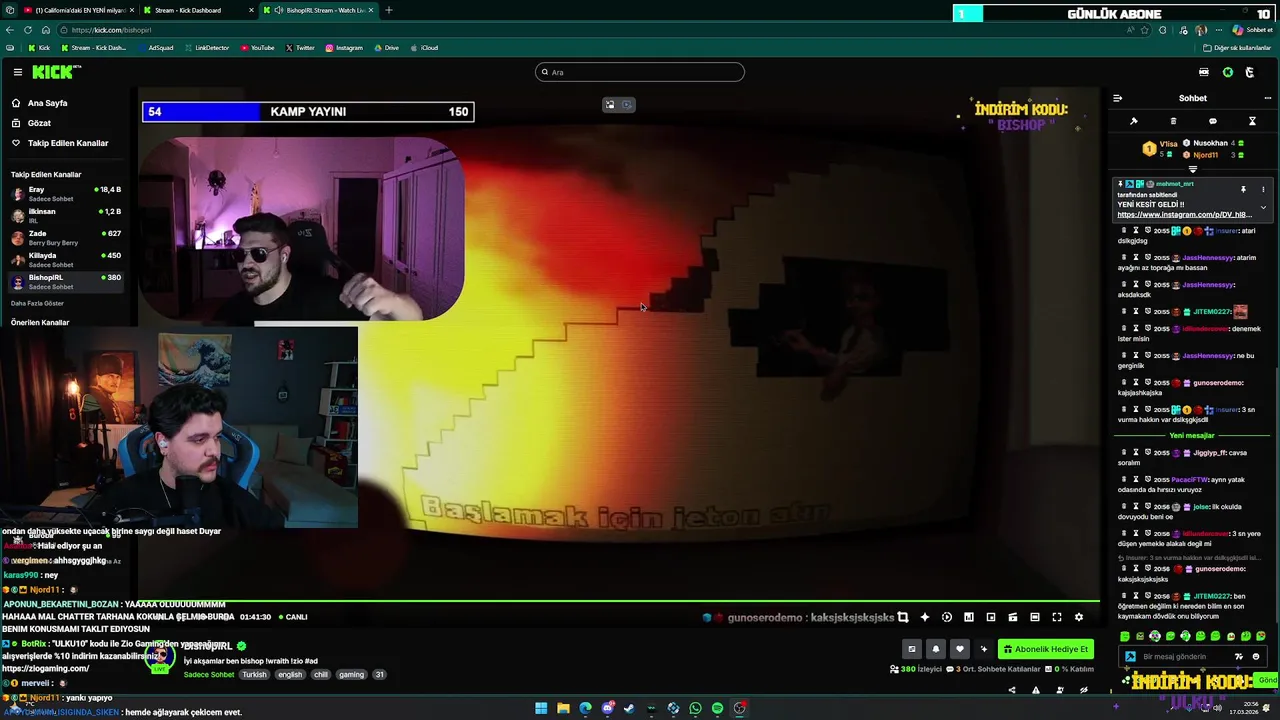Click the gavel moderation icon in chat toolbar
This screenshot has height=720, width=1280.
coord(1134,121)
